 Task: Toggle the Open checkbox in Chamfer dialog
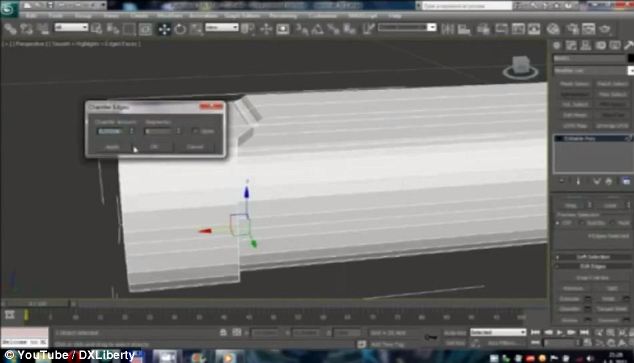tap(195, 131)
